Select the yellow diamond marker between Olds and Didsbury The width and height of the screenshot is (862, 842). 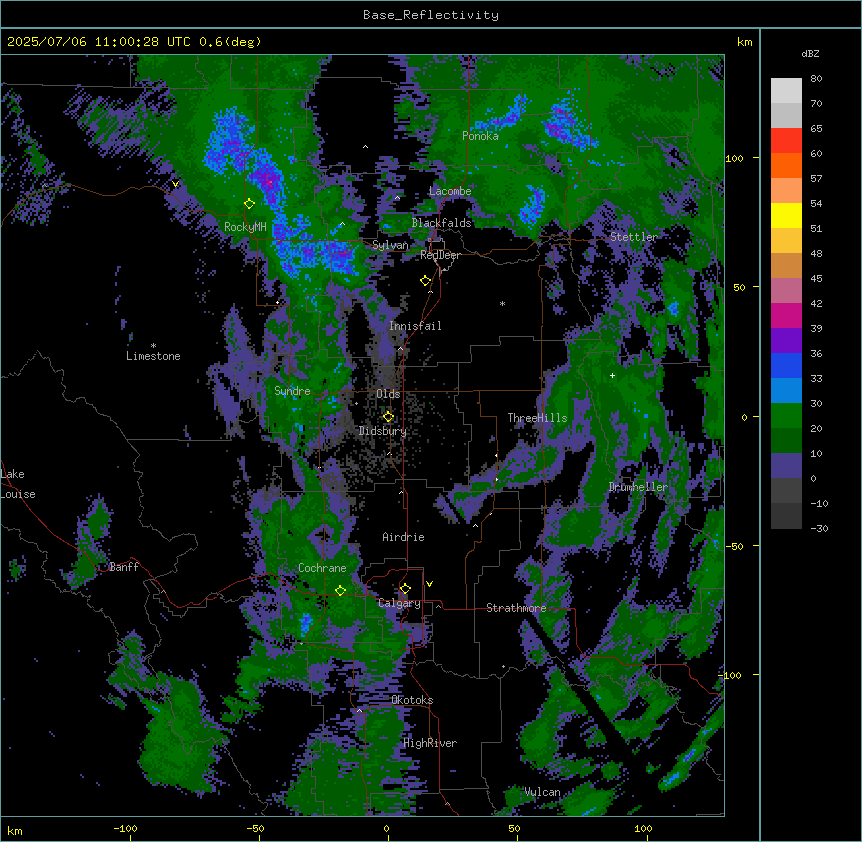tap(388, 417)
